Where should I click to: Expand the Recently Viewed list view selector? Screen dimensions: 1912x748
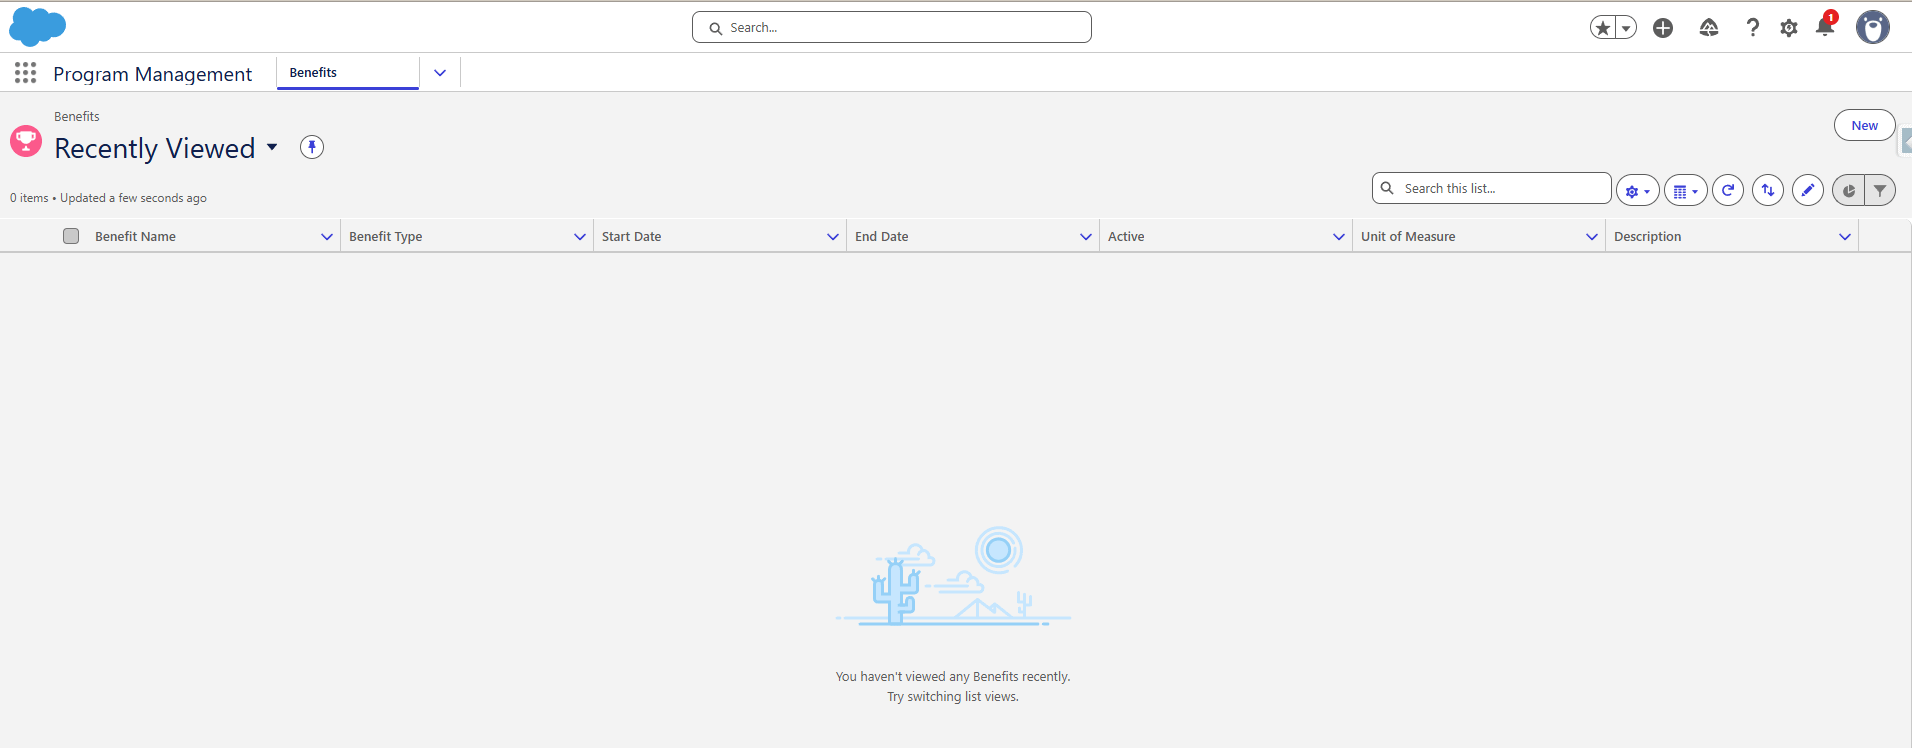[272, 148]
